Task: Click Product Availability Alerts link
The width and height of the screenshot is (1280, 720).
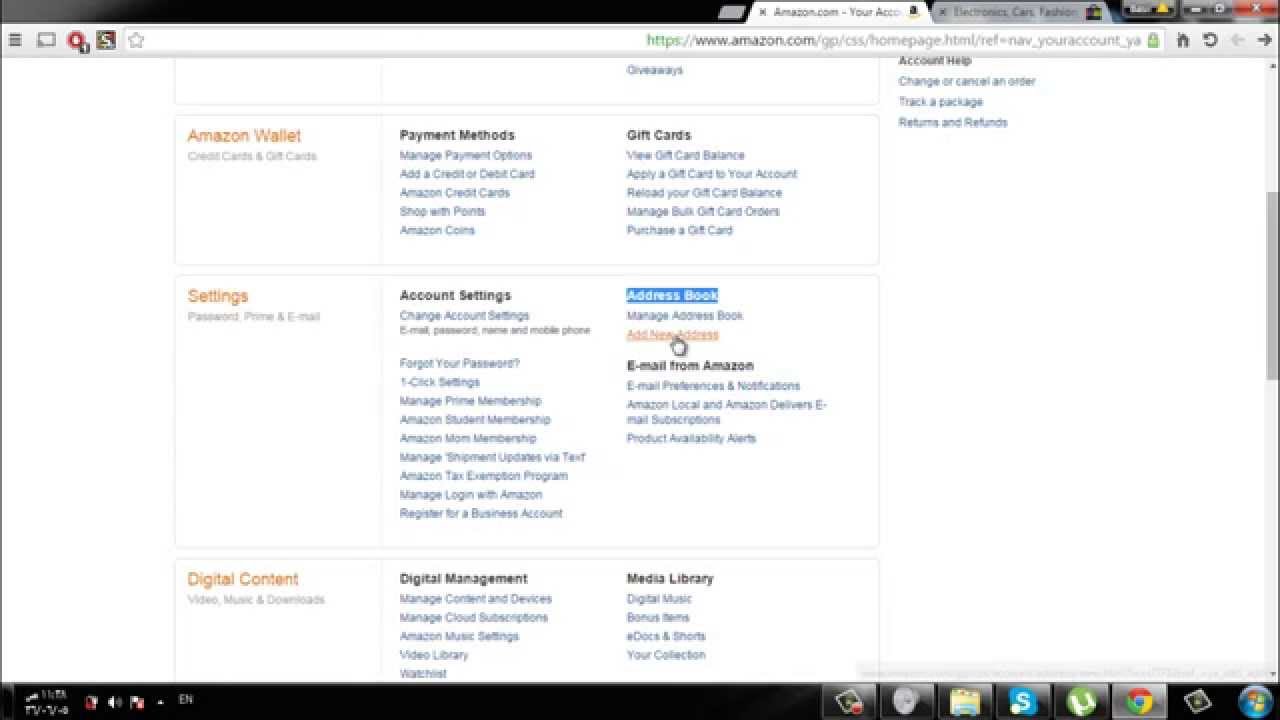Action: coord(691,439)
